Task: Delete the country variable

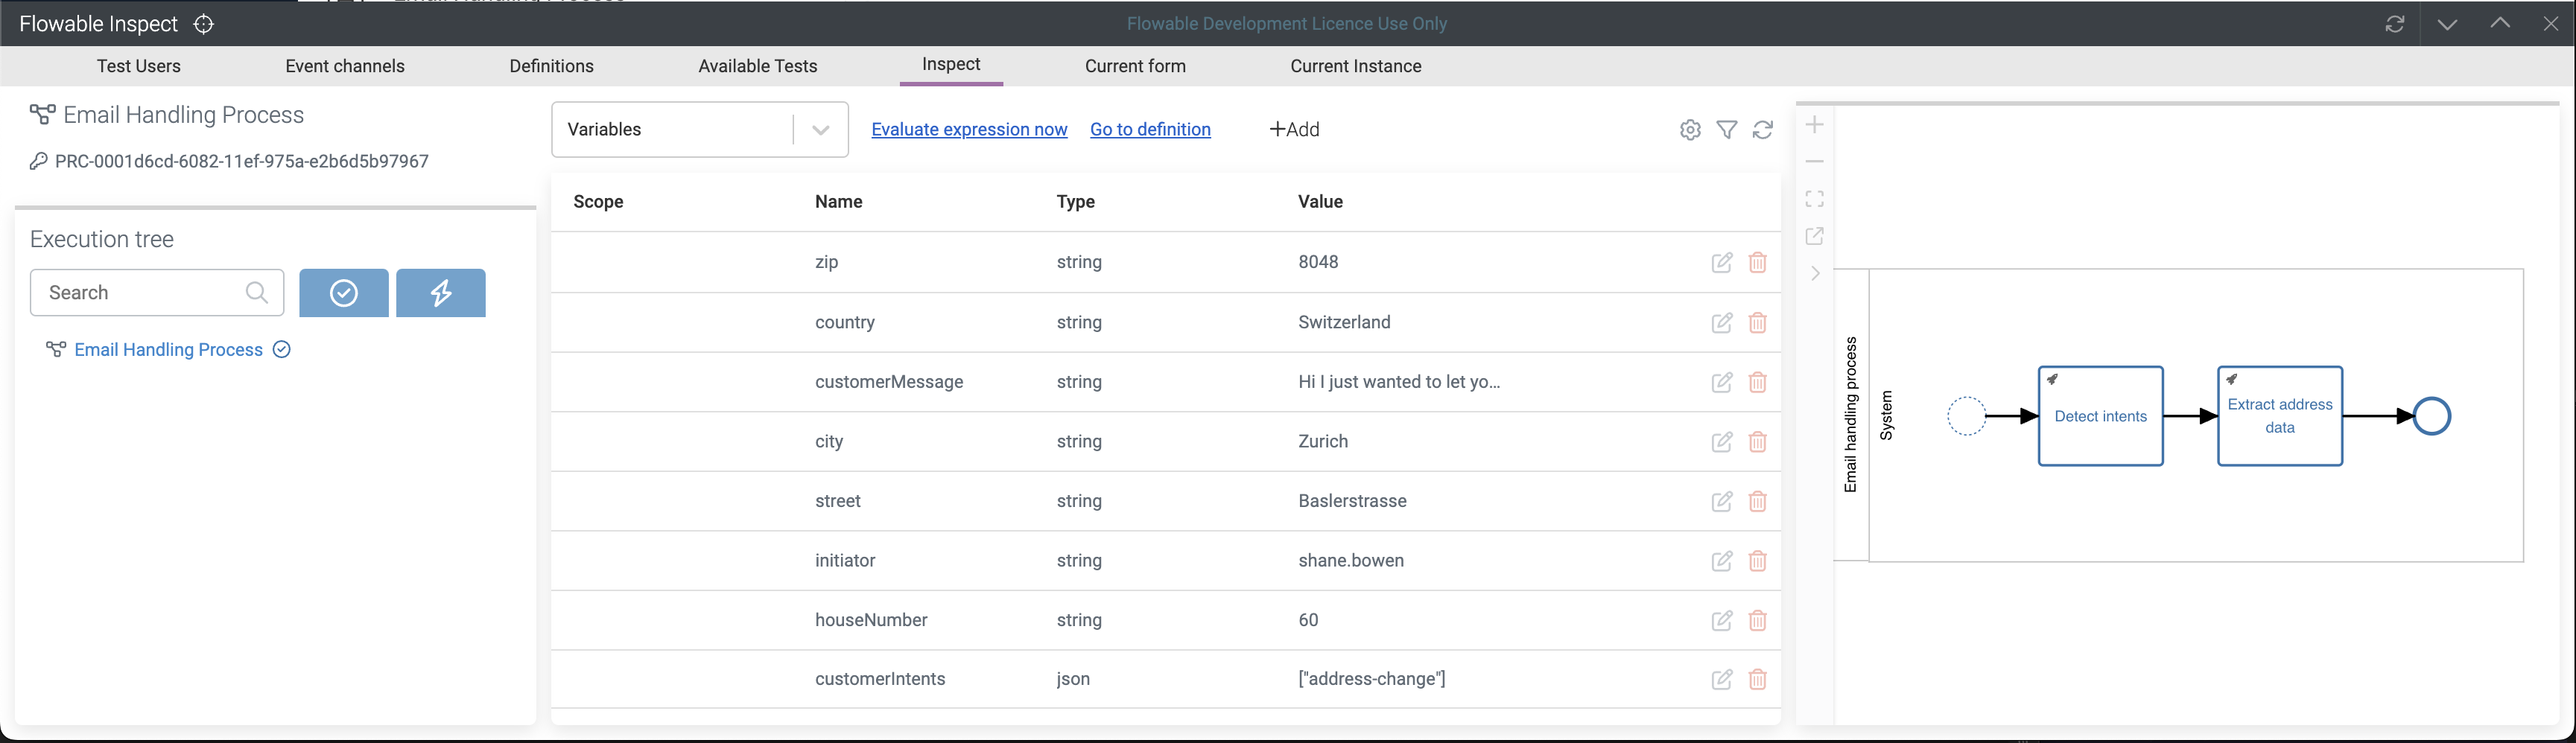Action: click(x=1757, y=323)
